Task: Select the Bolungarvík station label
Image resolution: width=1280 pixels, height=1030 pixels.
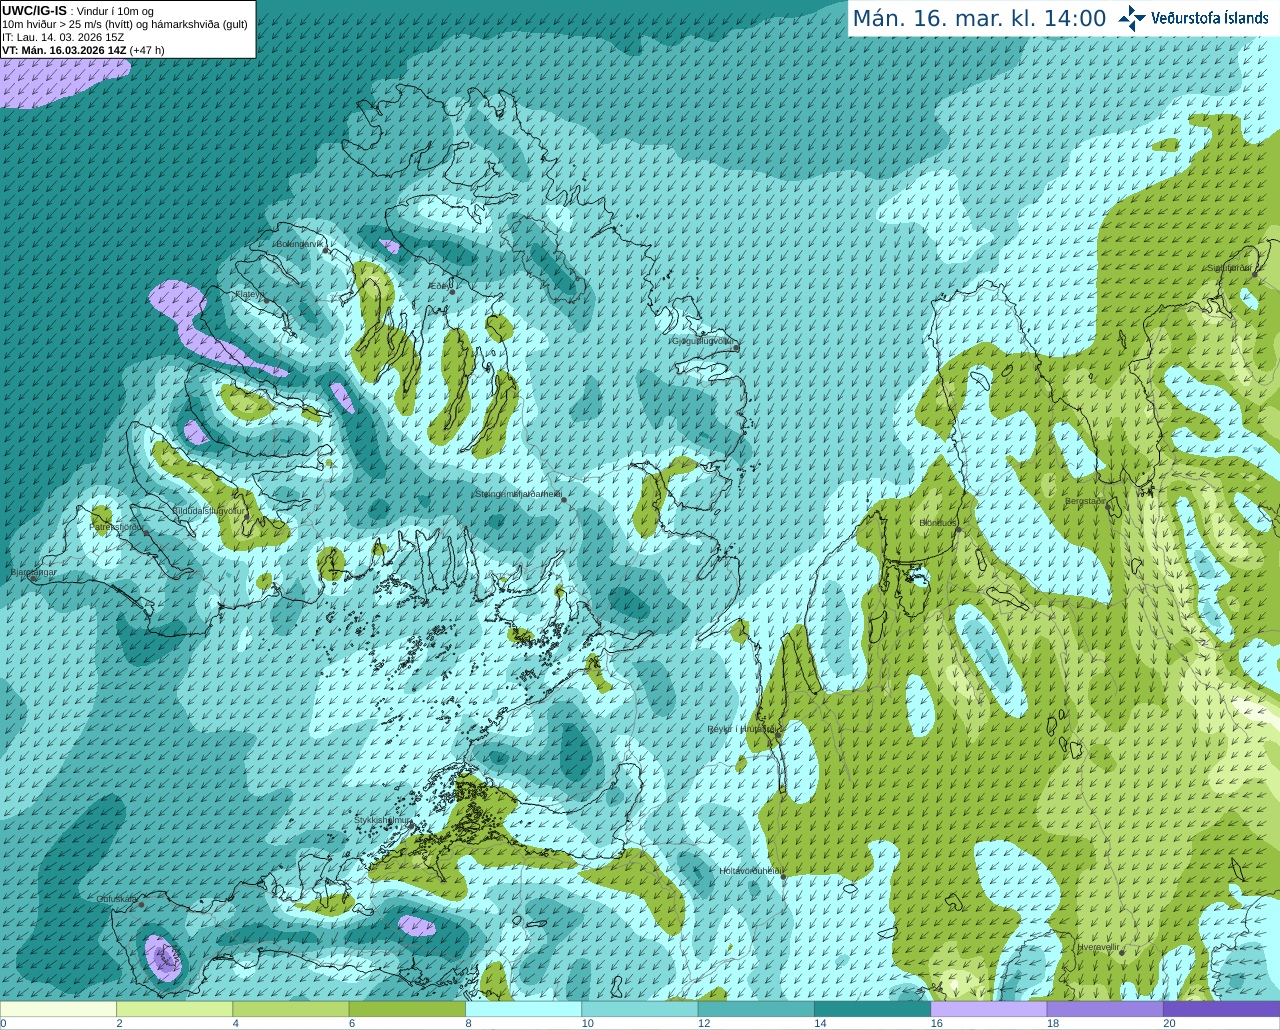Action: click(299, 244)
